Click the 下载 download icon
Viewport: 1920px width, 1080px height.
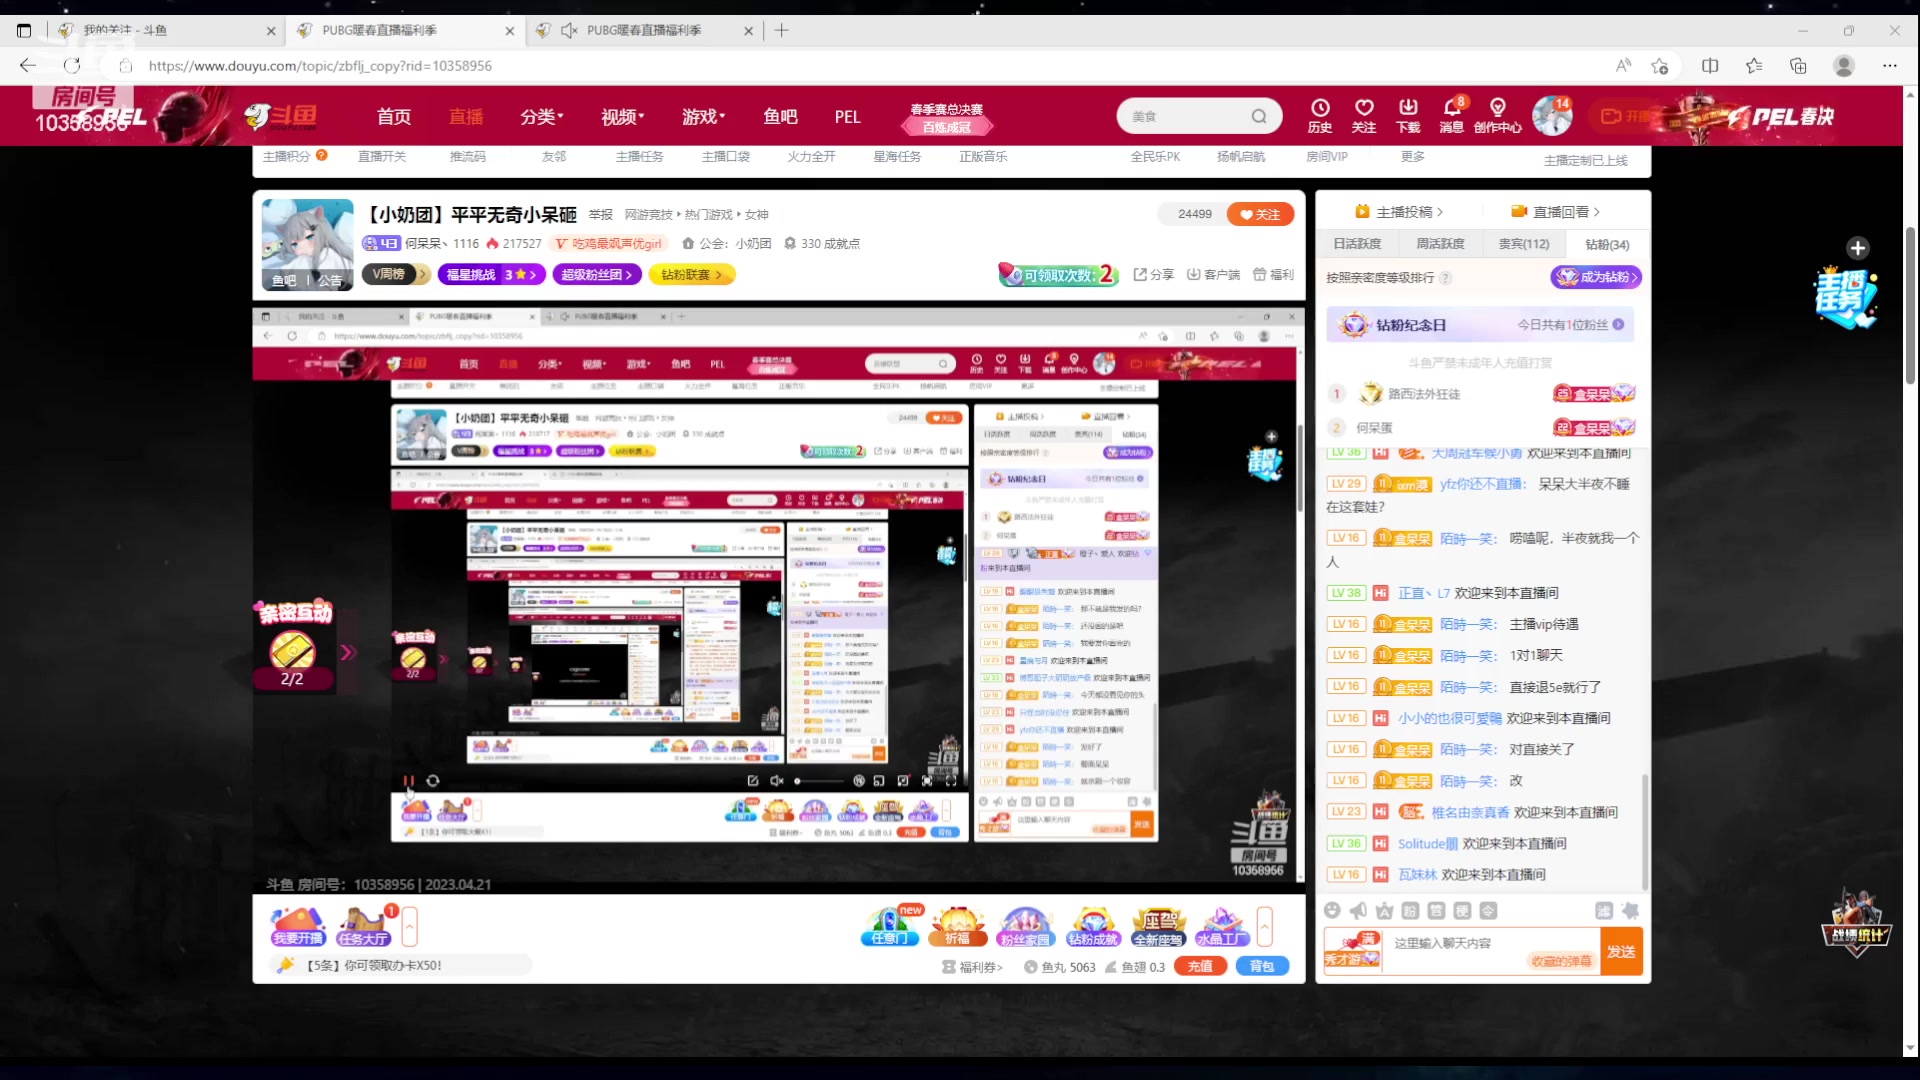point(1408,115)
